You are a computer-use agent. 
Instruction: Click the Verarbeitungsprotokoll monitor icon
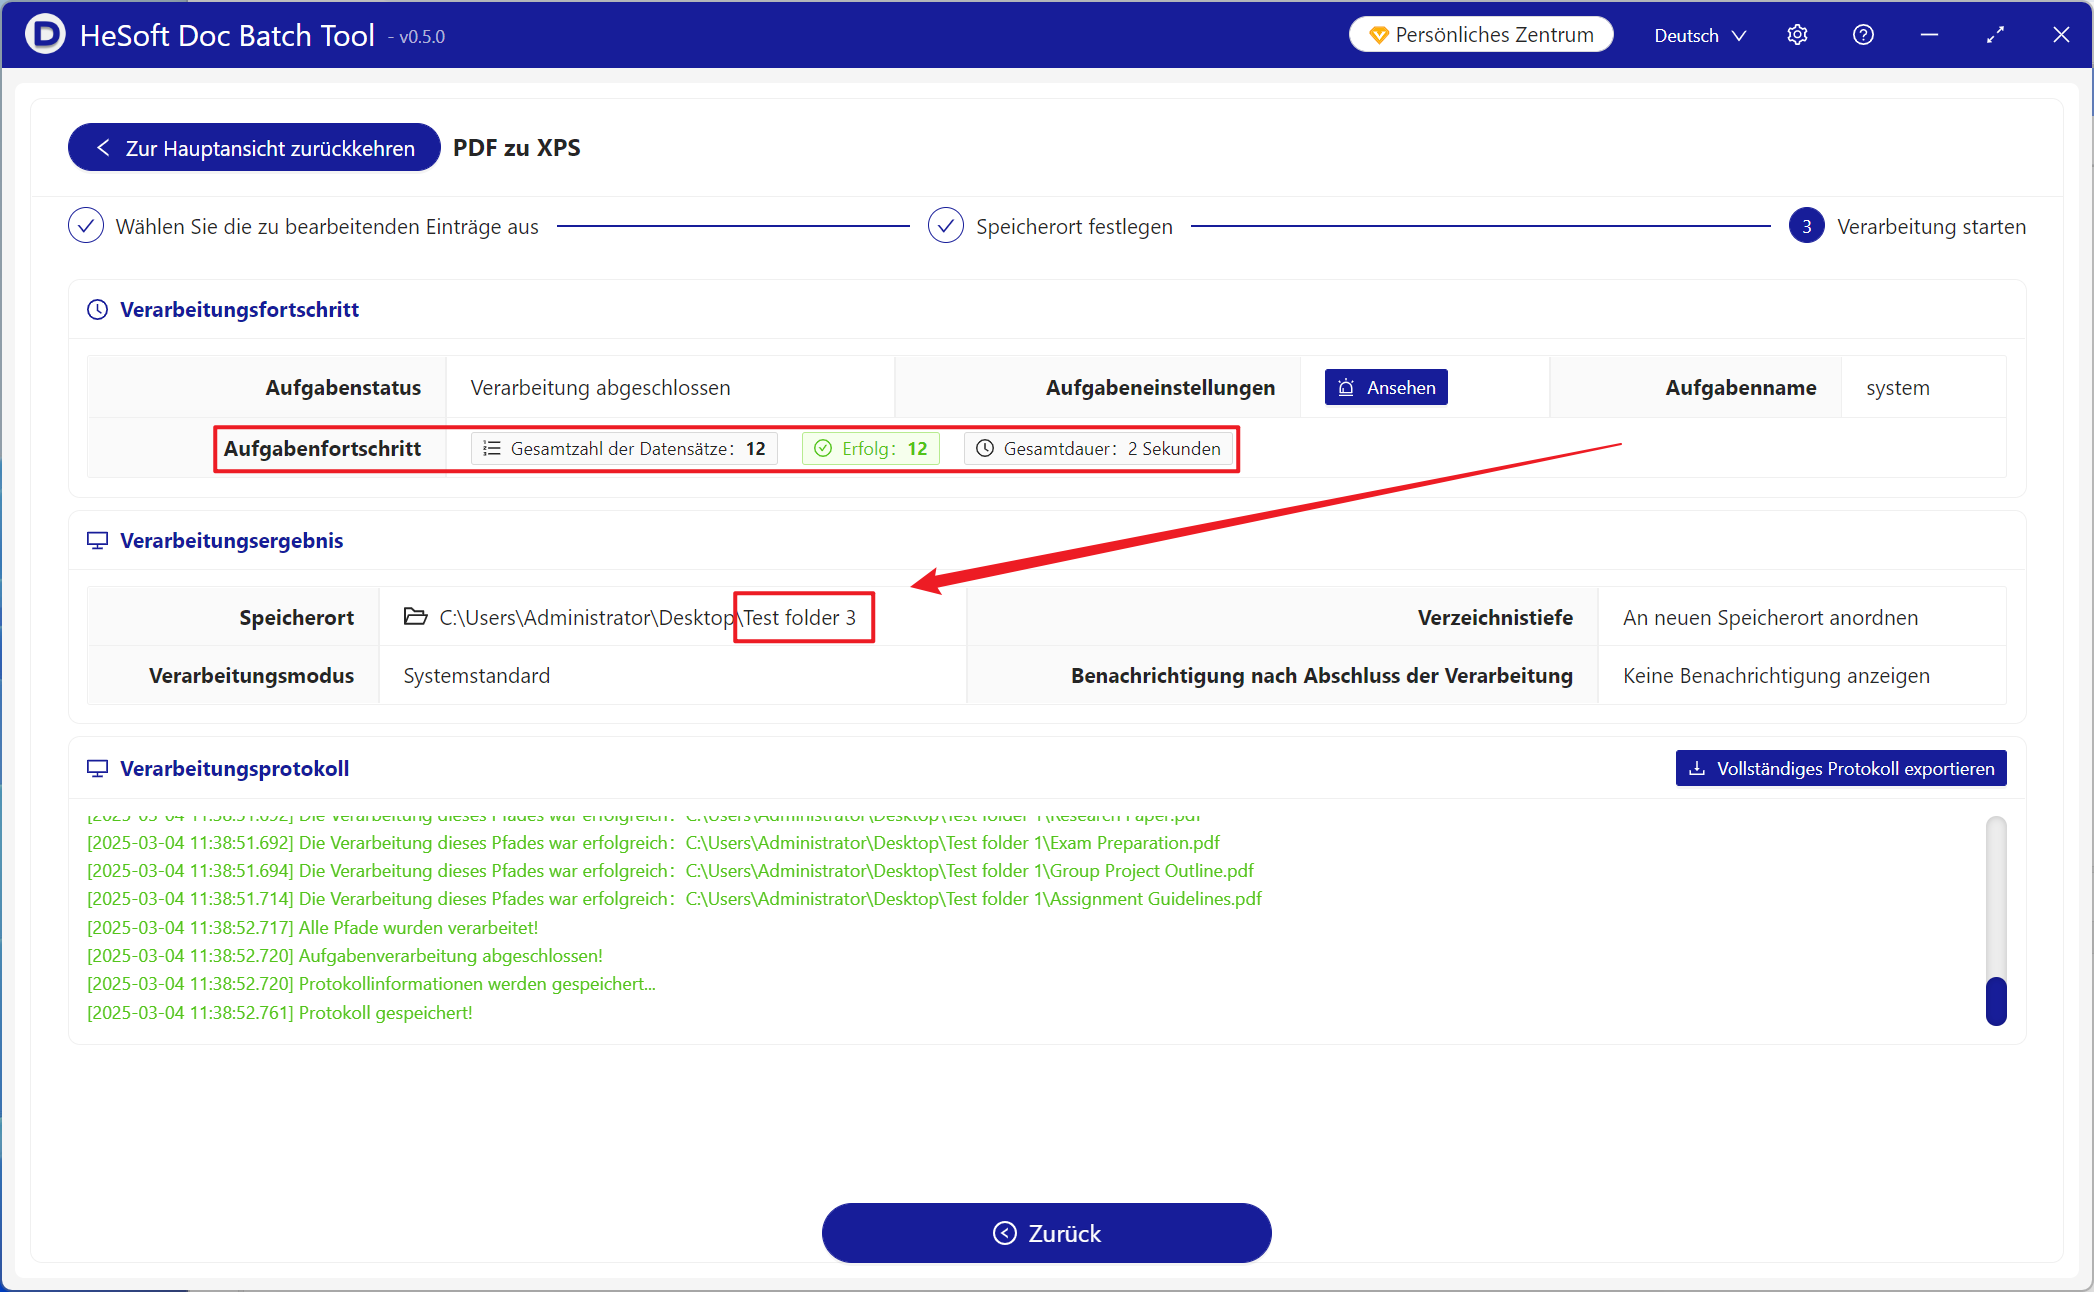tap(97, 769)
